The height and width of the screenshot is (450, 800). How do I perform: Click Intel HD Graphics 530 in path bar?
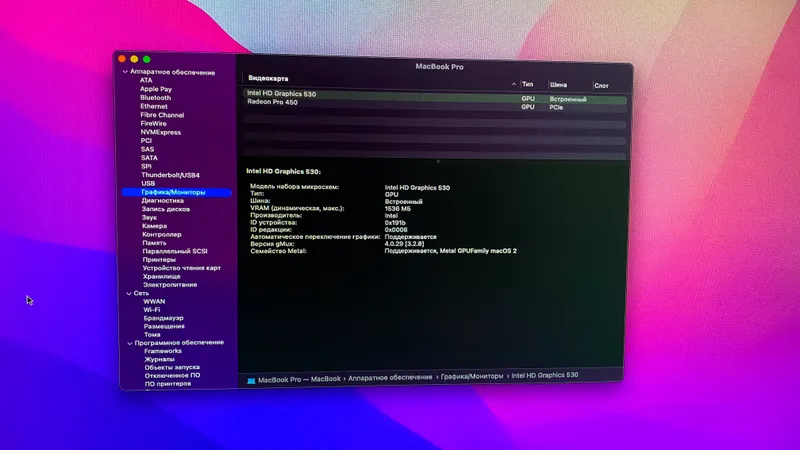[x=544, y=375]
